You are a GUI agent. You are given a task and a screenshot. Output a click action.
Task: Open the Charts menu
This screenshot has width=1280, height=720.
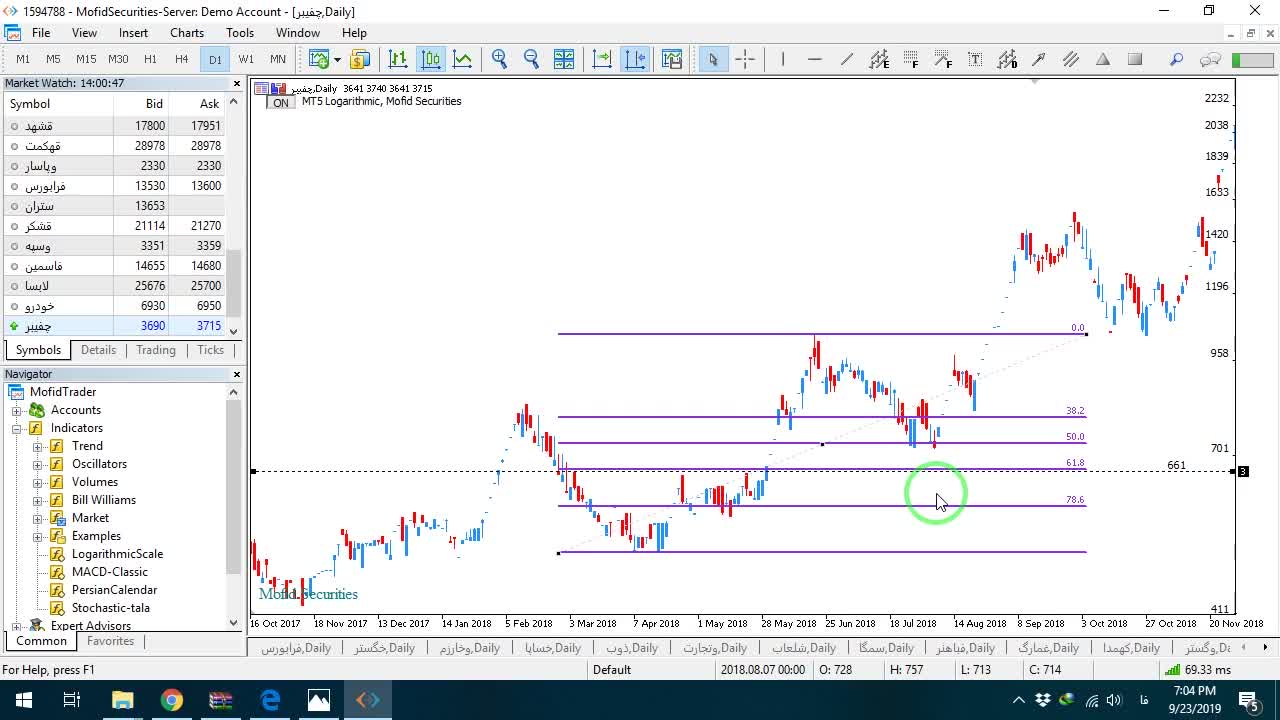pos(187,33)
